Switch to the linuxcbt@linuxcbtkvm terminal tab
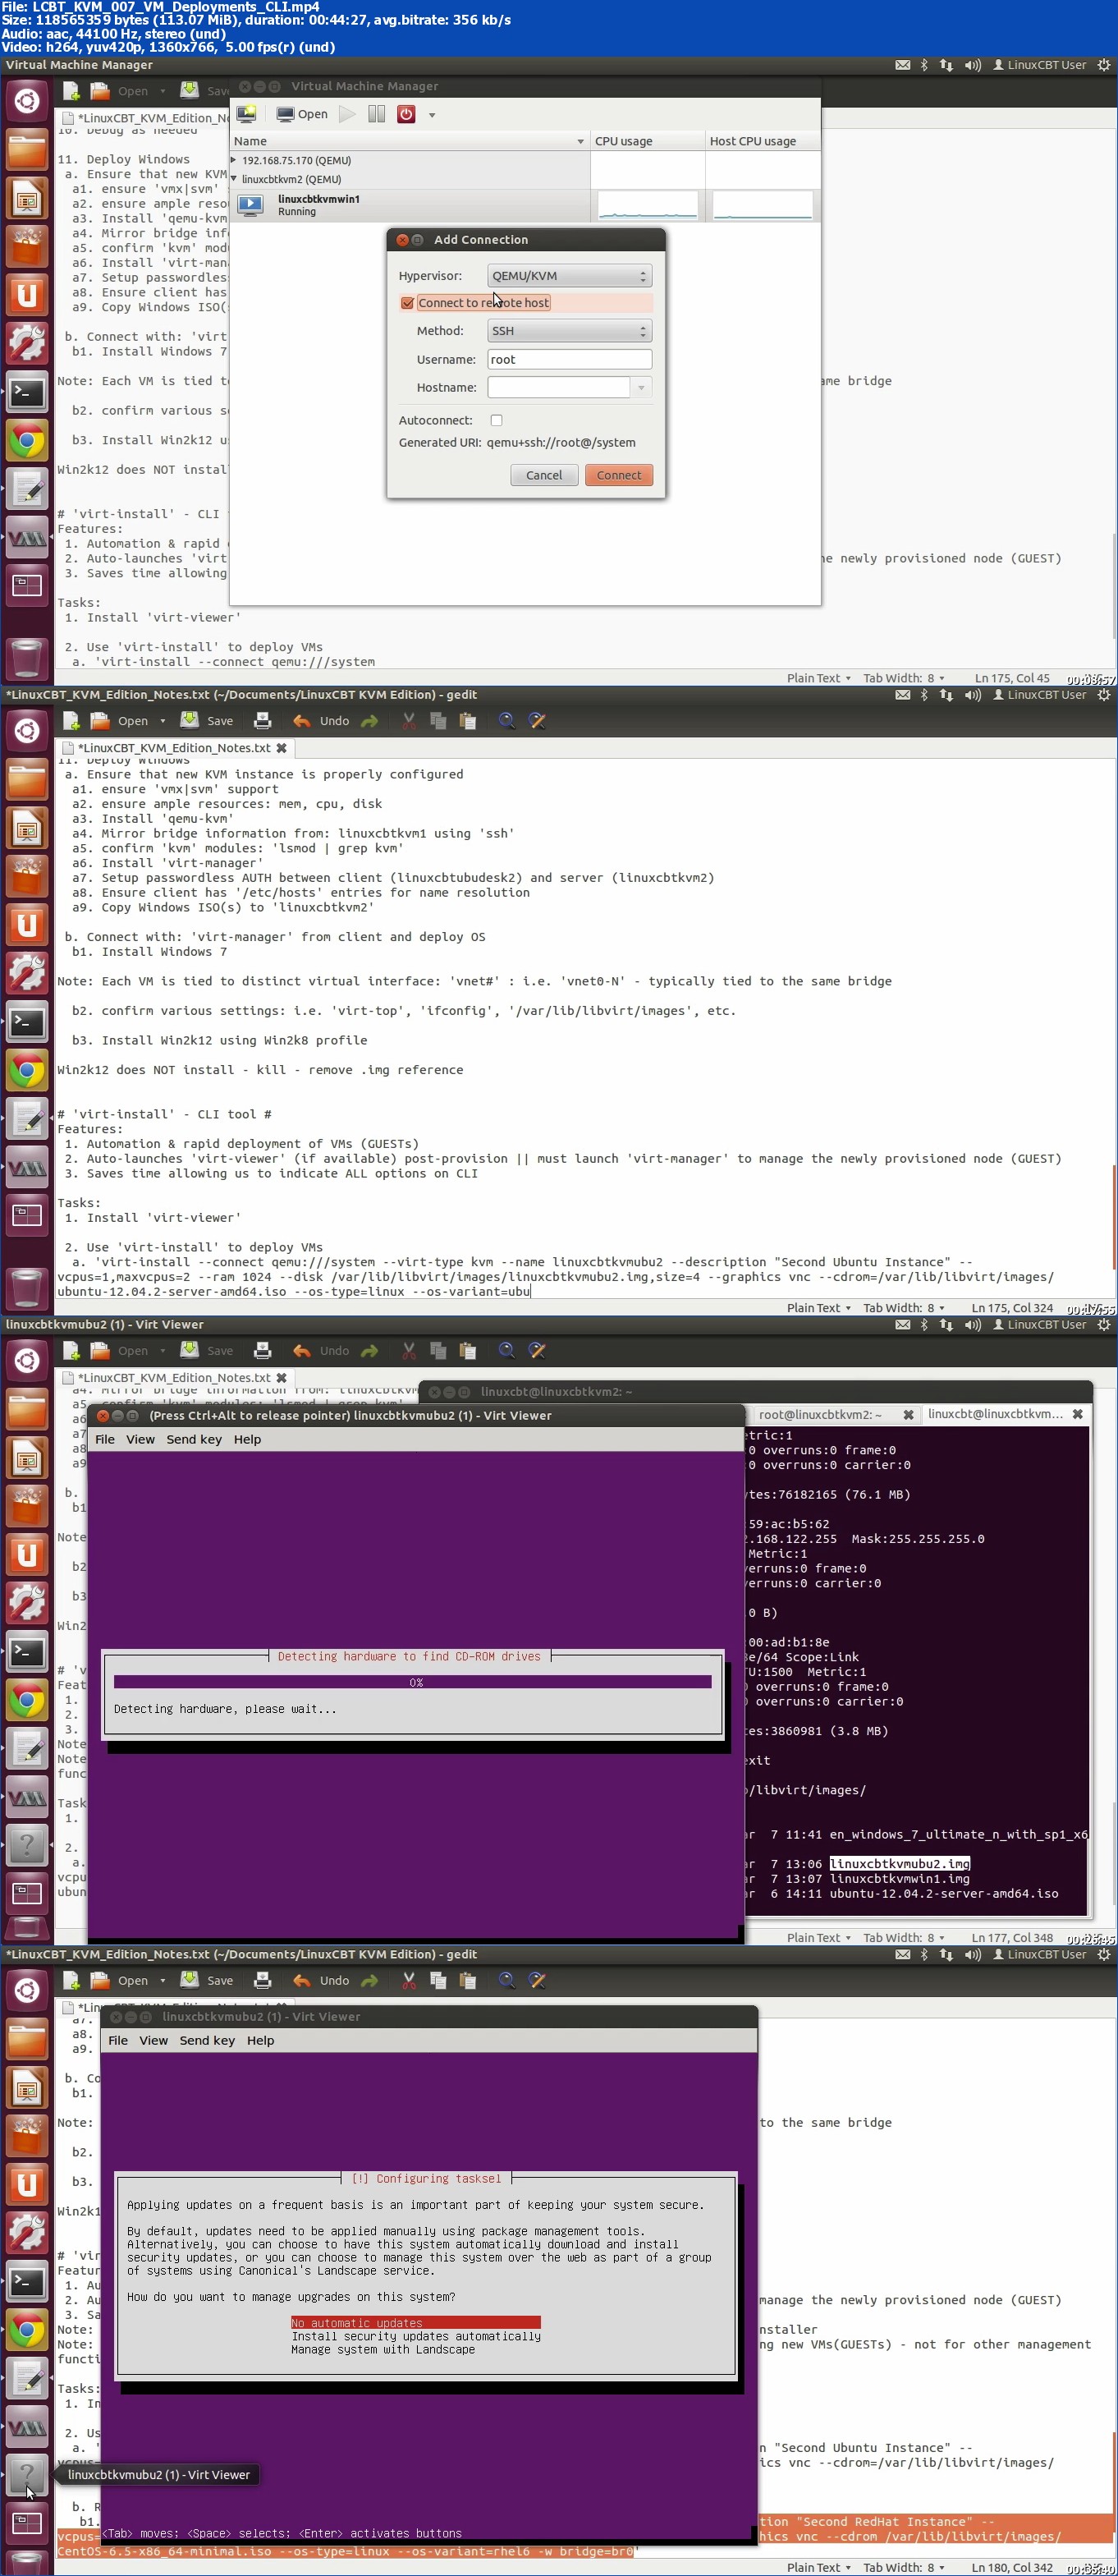Image resolution: width=1118 pixels, height=2576 pixels. pyautogui.click(x=995, y=1414)
